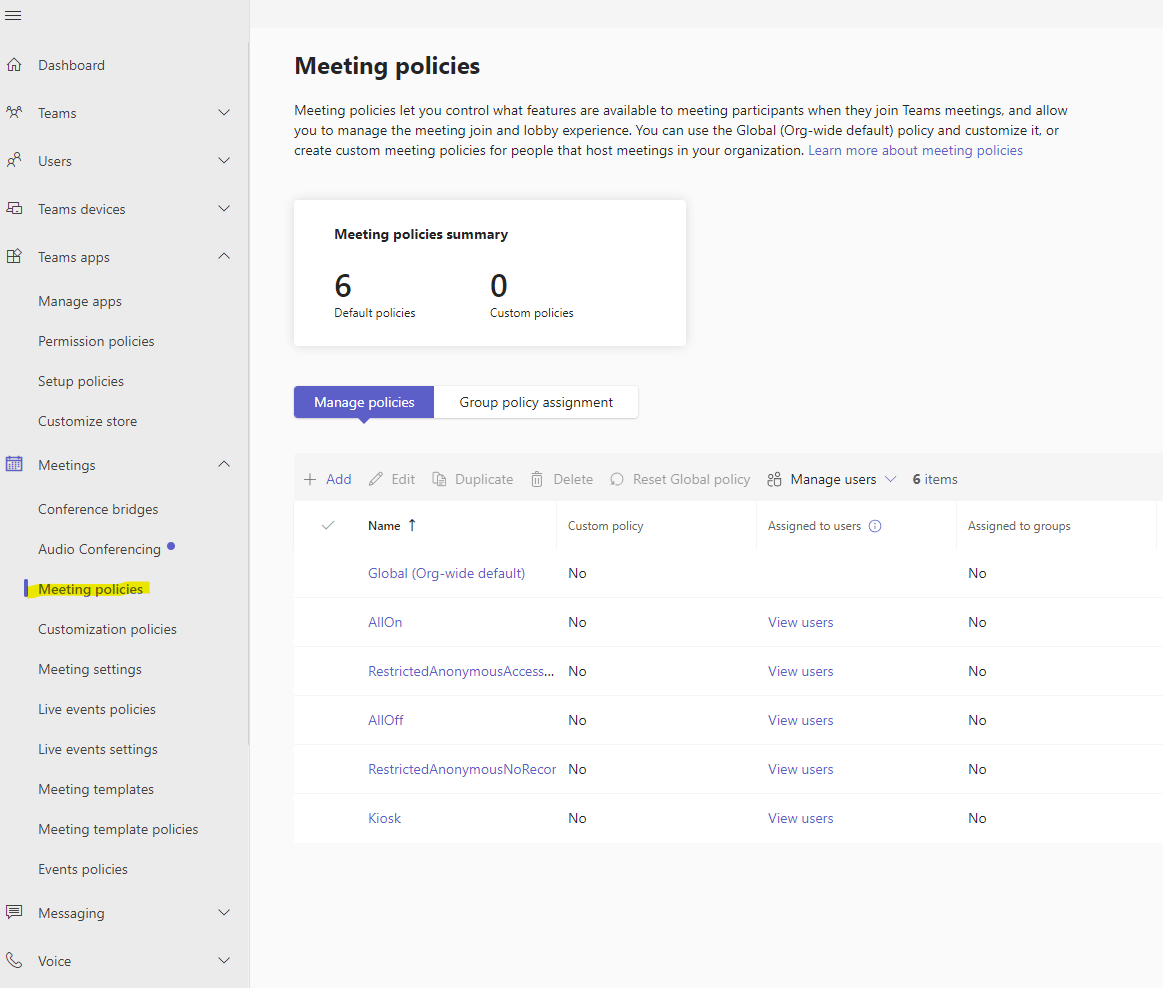The image size is (1163, 988).
Task: Click the 6 Default policies count
Action: click(x=343, y=286)
